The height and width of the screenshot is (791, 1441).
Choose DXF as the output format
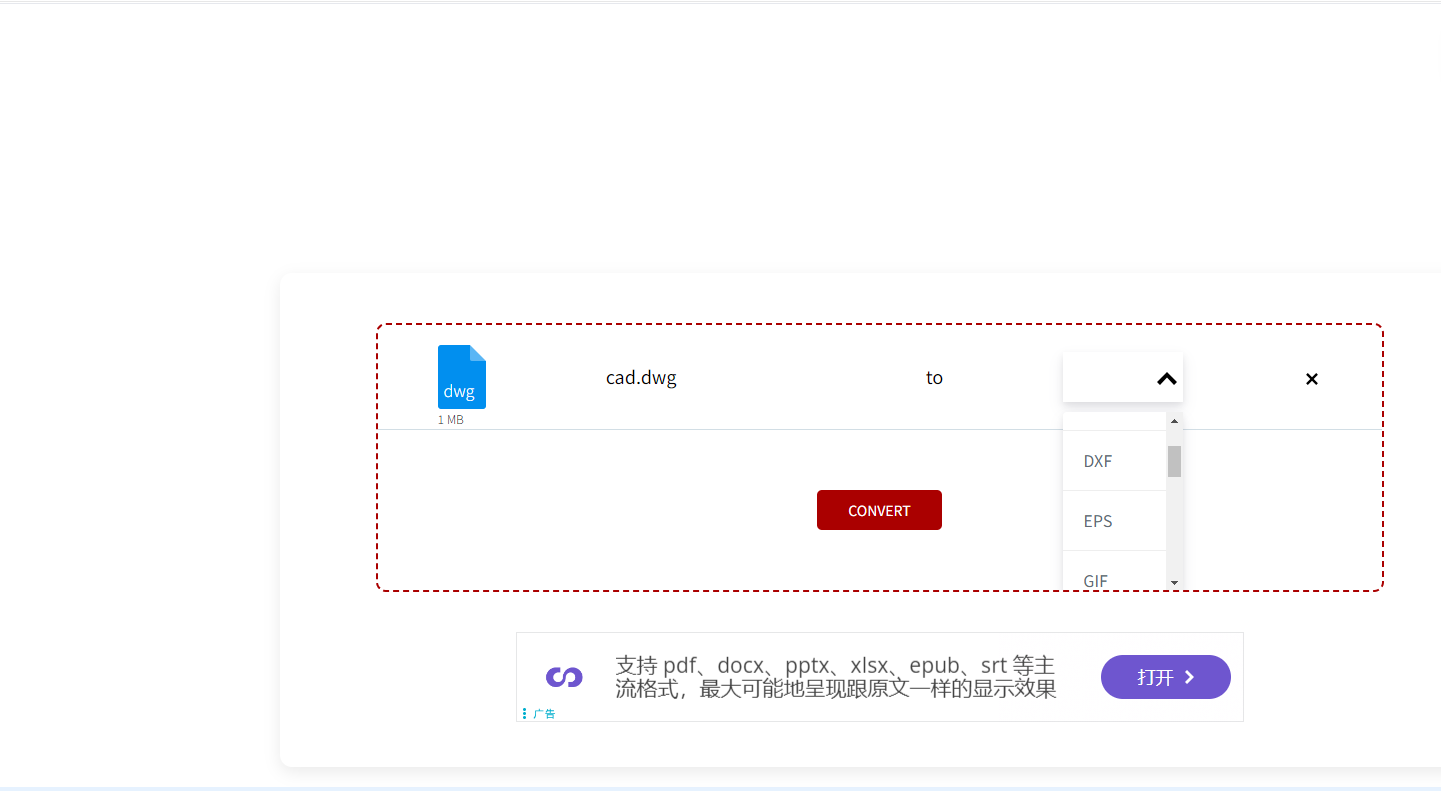coord(1098,461)
